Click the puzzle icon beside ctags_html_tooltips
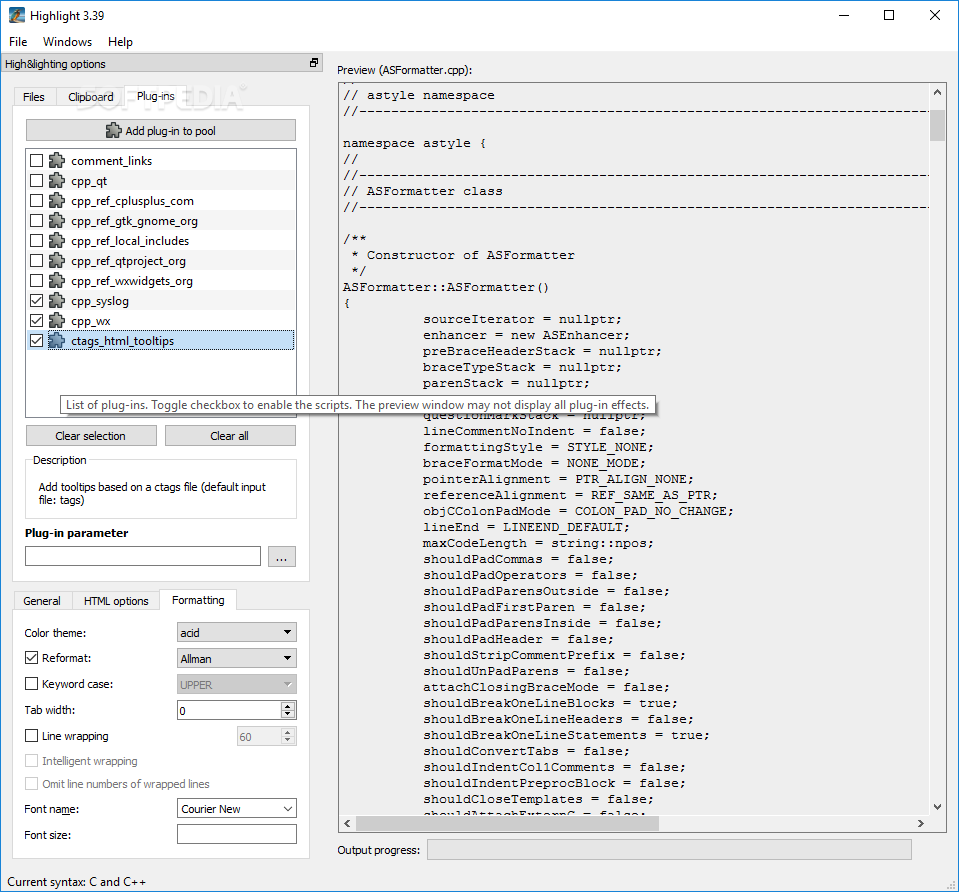Viewport: 959px width, 892px height. click(x=57, y=341)
